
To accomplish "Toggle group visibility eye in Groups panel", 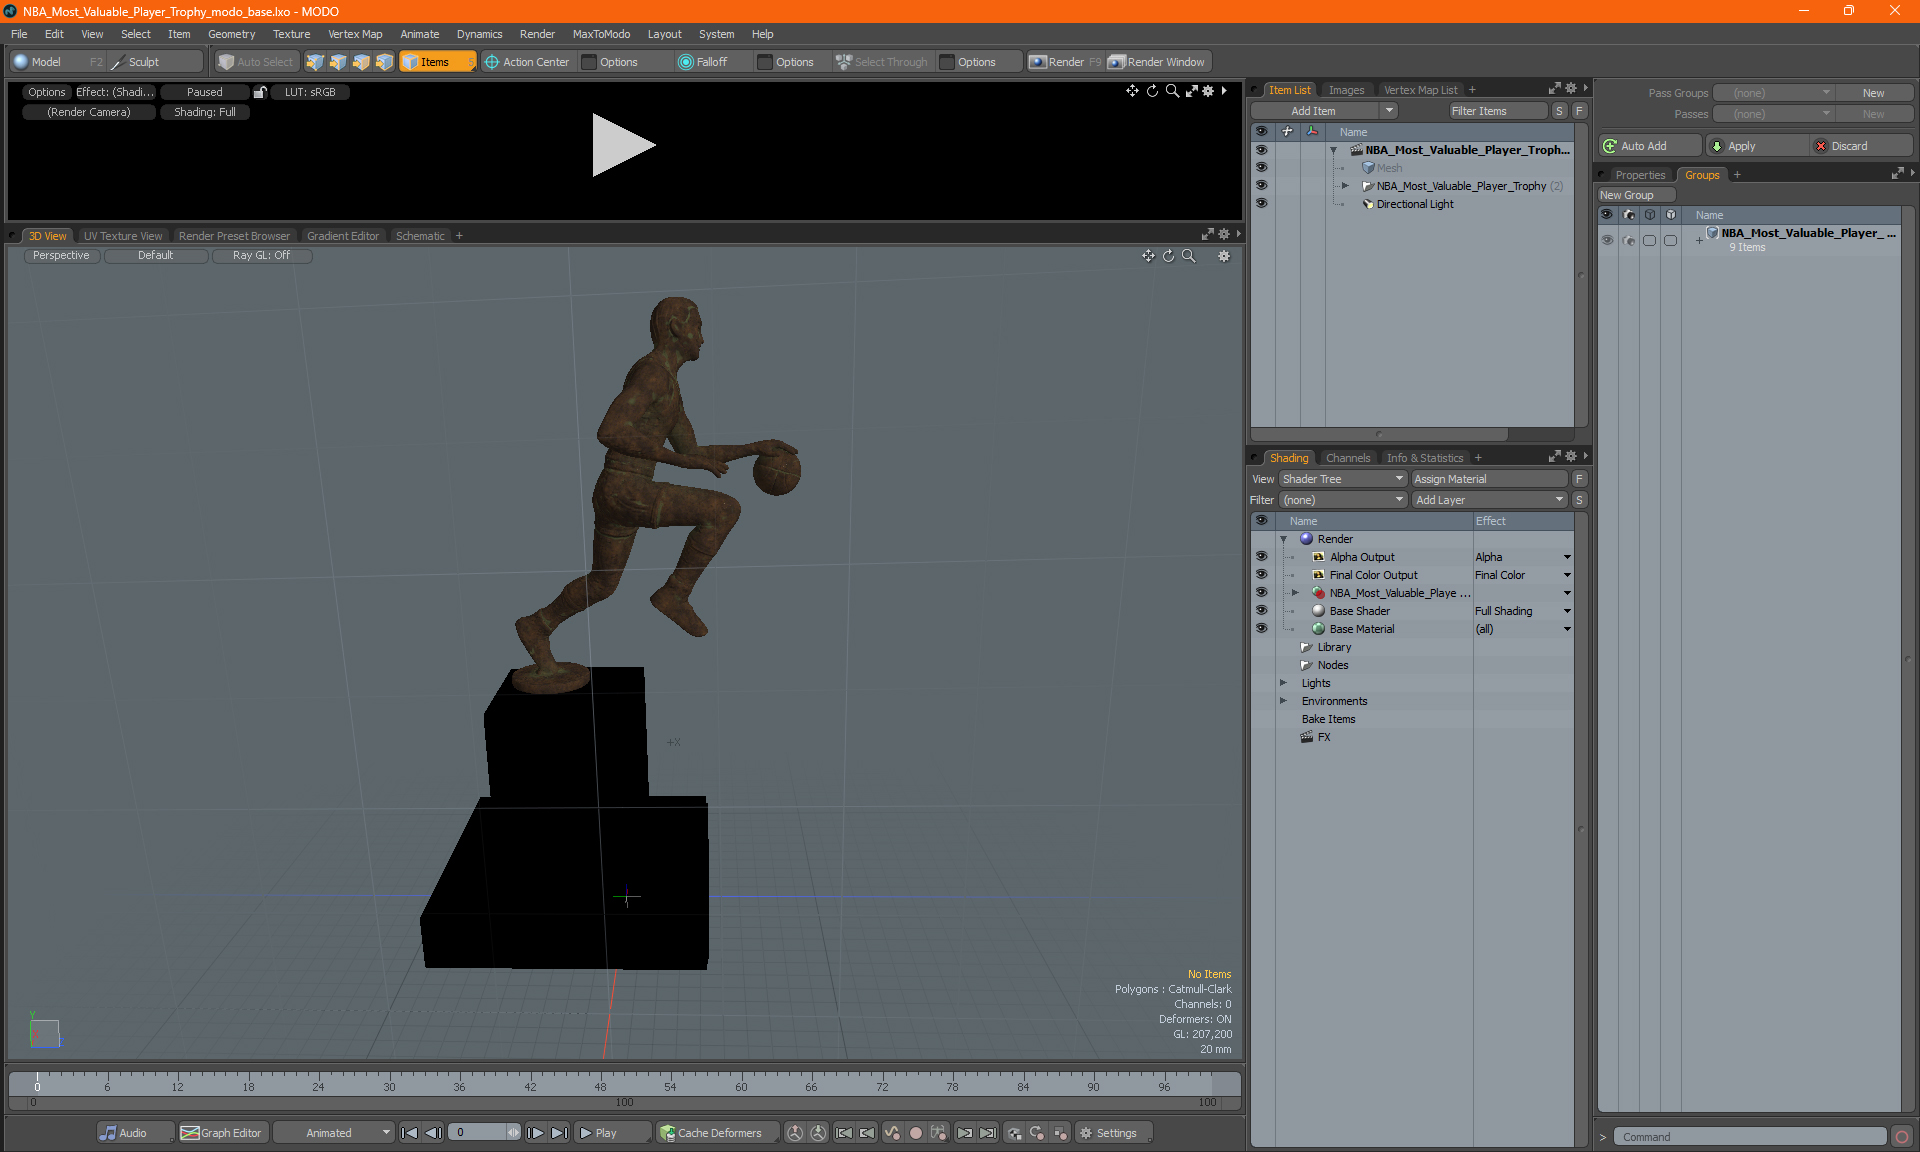I will [x=1607, y=240].
